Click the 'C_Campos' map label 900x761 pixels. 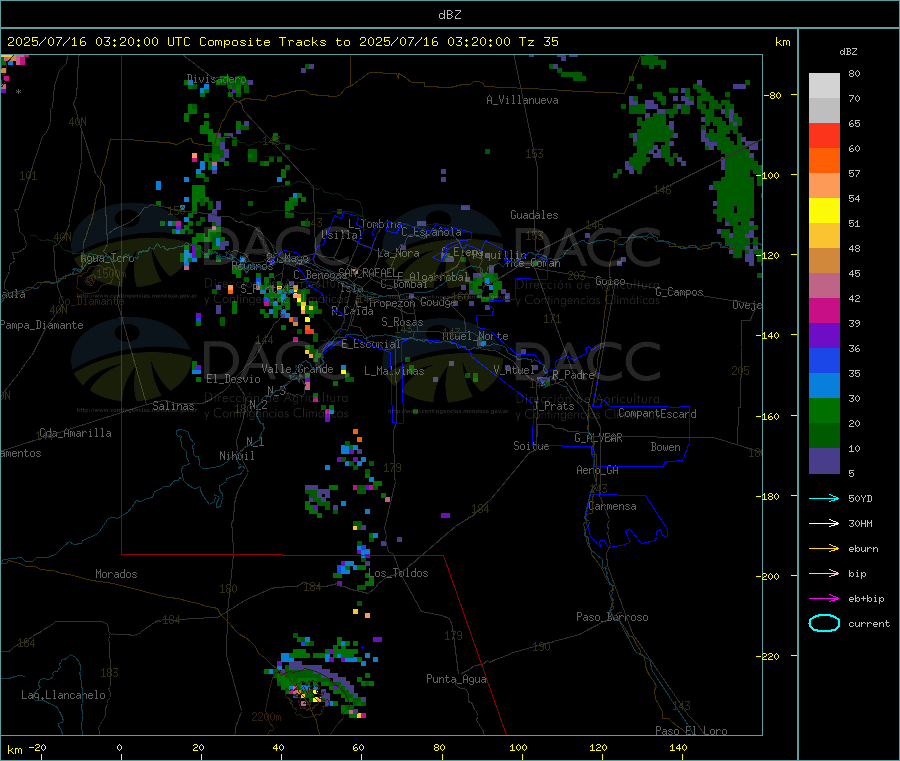(x=679, y=292)
